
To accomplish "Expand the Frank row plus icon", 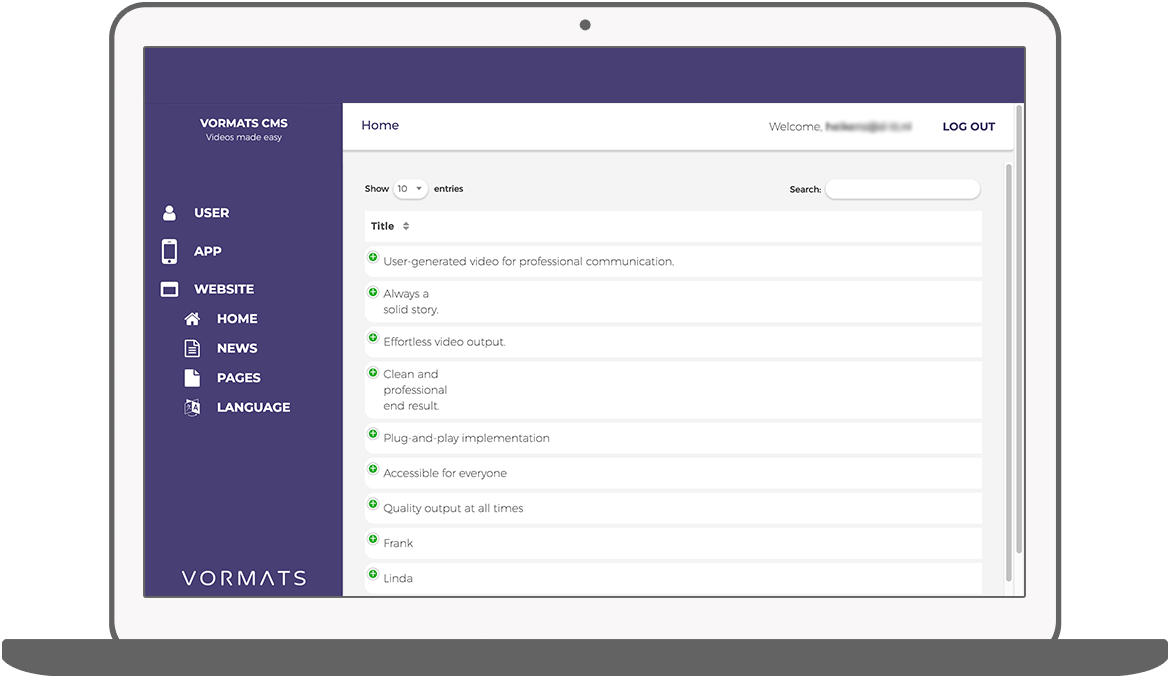I will 373,539.
